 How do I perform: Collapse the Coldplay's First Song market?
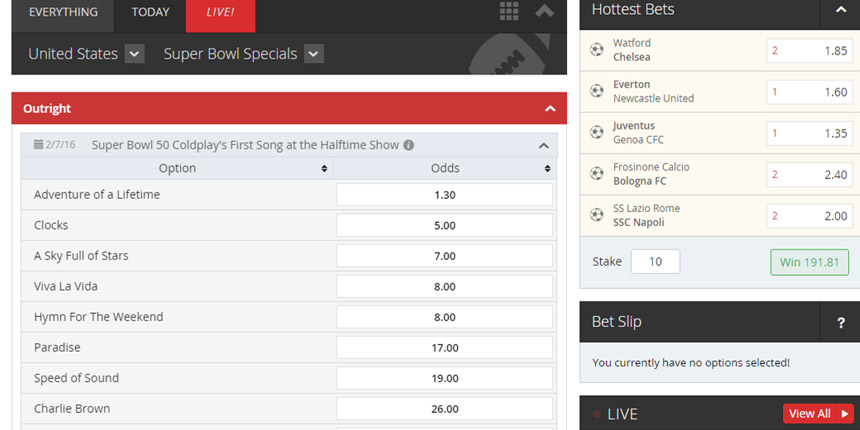point(544,145)
